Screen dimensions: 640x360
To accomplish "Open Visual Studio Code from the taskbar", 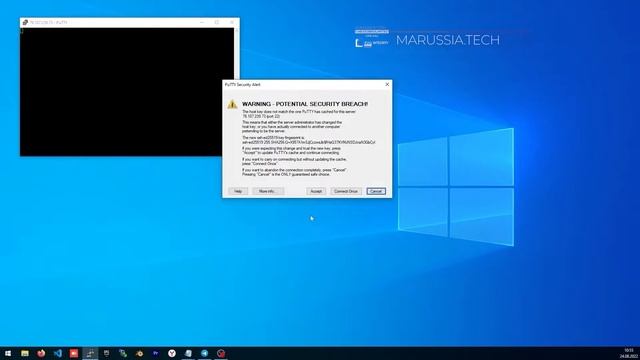I will pos(58,353).
